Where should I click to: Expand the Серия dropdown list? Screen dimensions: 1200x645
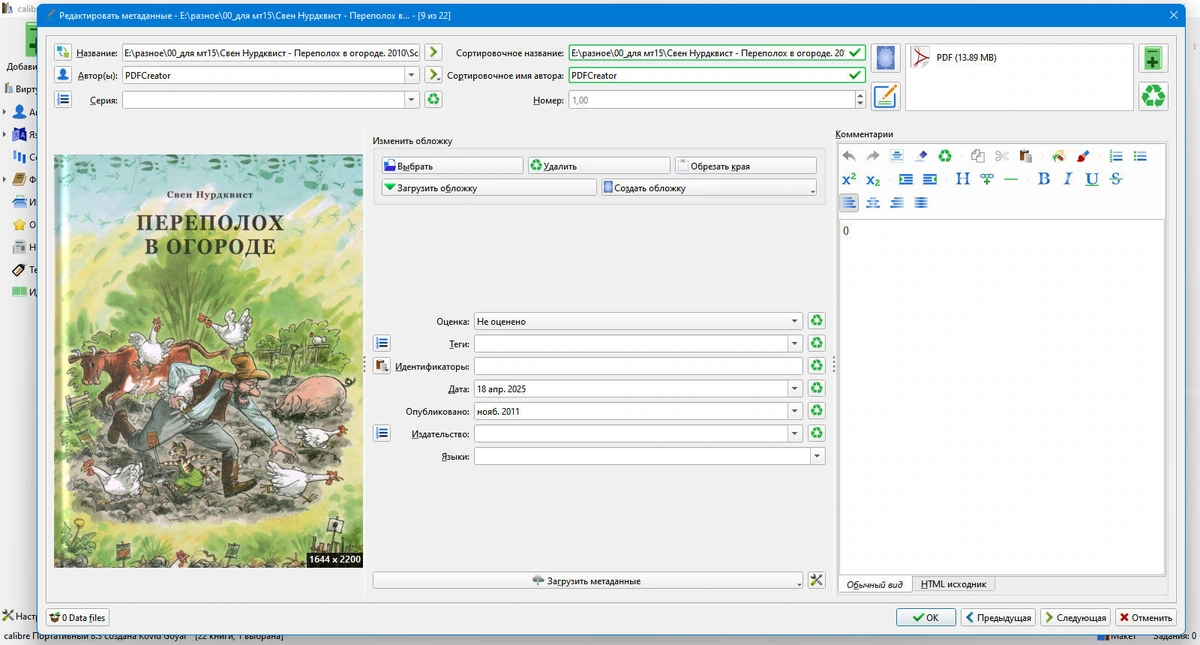pos(411,99)
